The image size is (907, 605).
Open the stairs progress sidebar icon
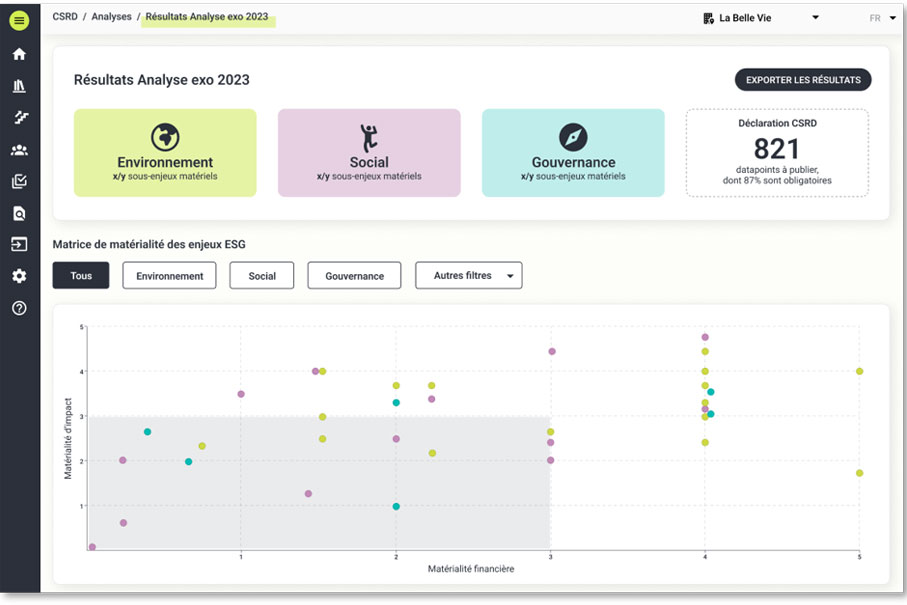point(20,117)
